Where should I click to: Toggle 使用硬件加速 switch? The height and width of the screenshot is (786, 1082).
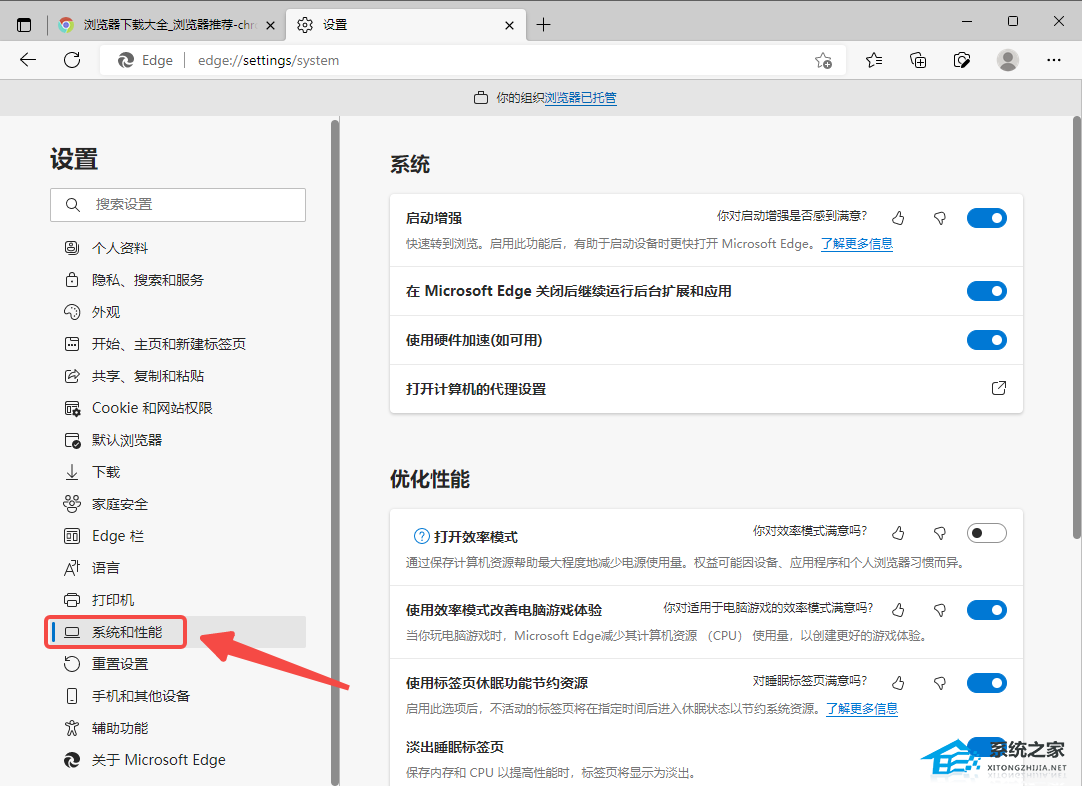(x=987, y=340)
